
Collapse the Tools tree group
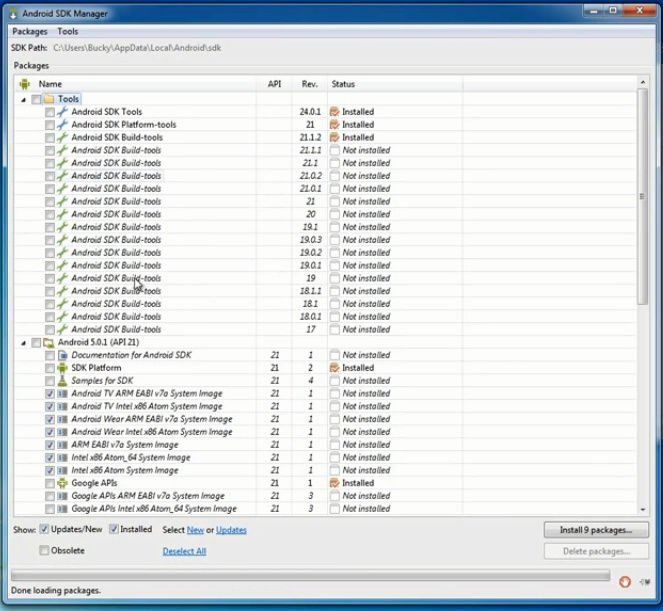(24, 100)
